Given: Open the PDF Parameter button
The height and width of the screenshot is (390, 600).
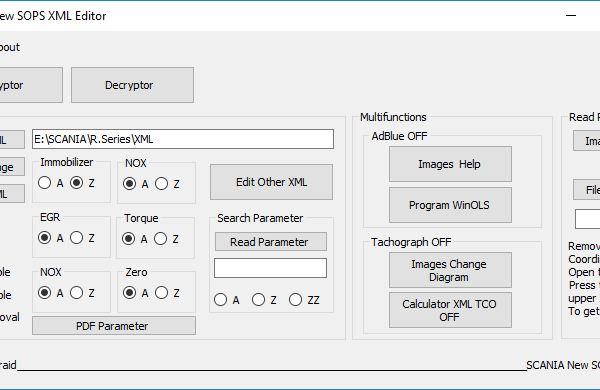Looking at the screenshot, I should click(114, 326).
